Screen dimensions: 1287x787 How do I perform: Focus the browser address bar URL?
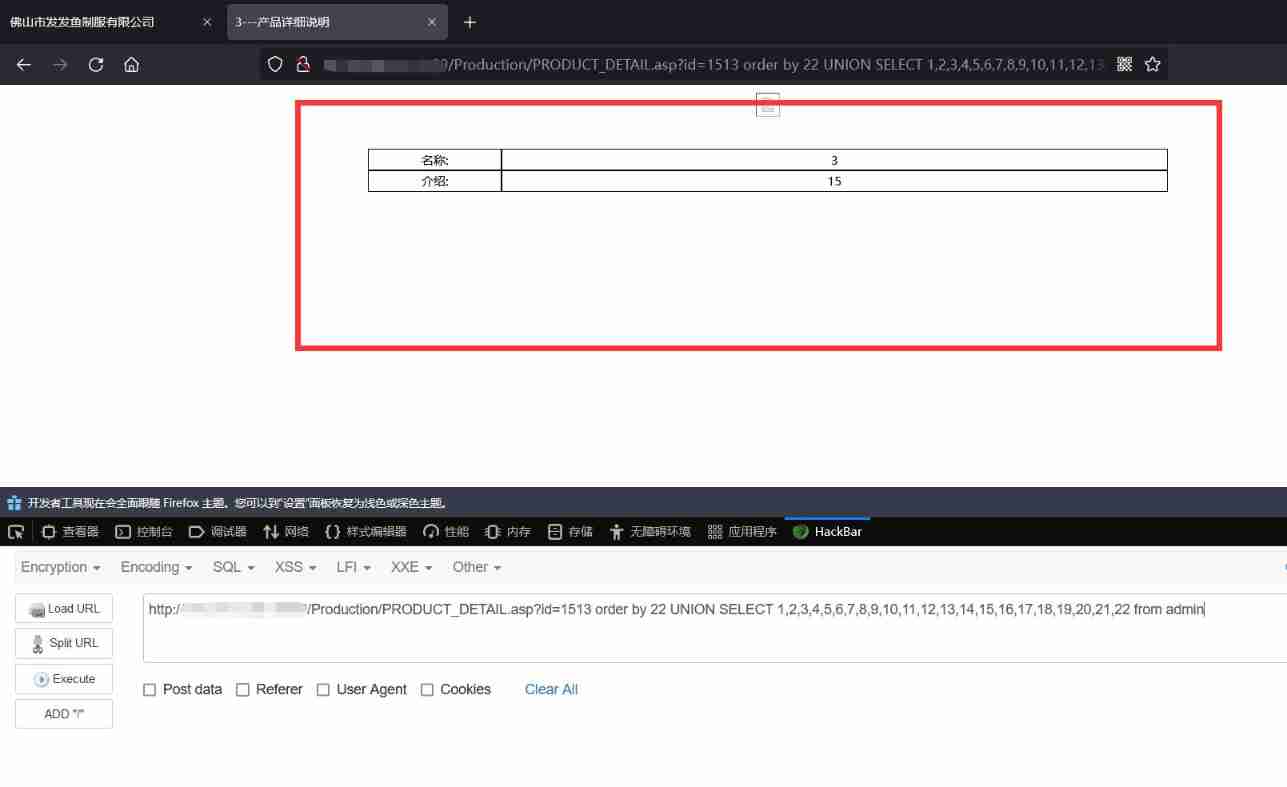715,64
